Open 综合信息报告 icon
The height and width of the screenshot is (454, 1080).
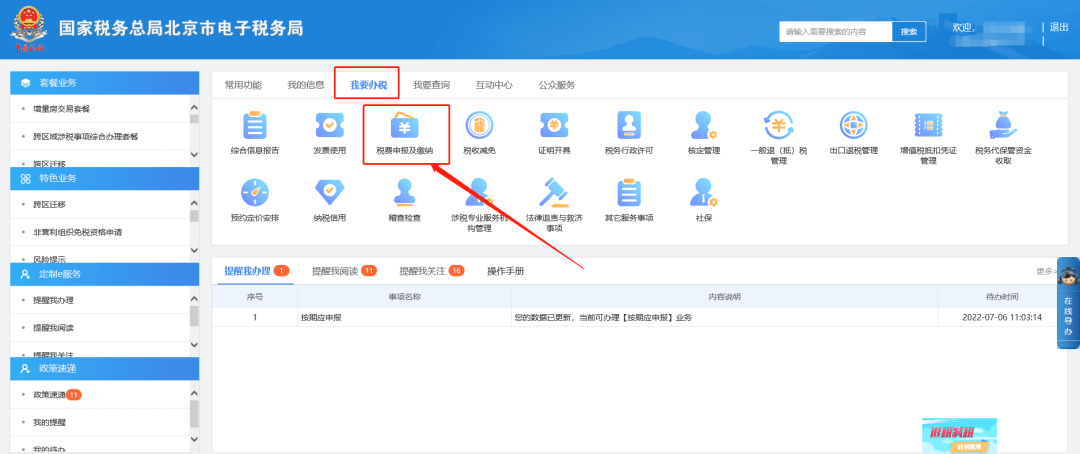(x=255, y=129)
